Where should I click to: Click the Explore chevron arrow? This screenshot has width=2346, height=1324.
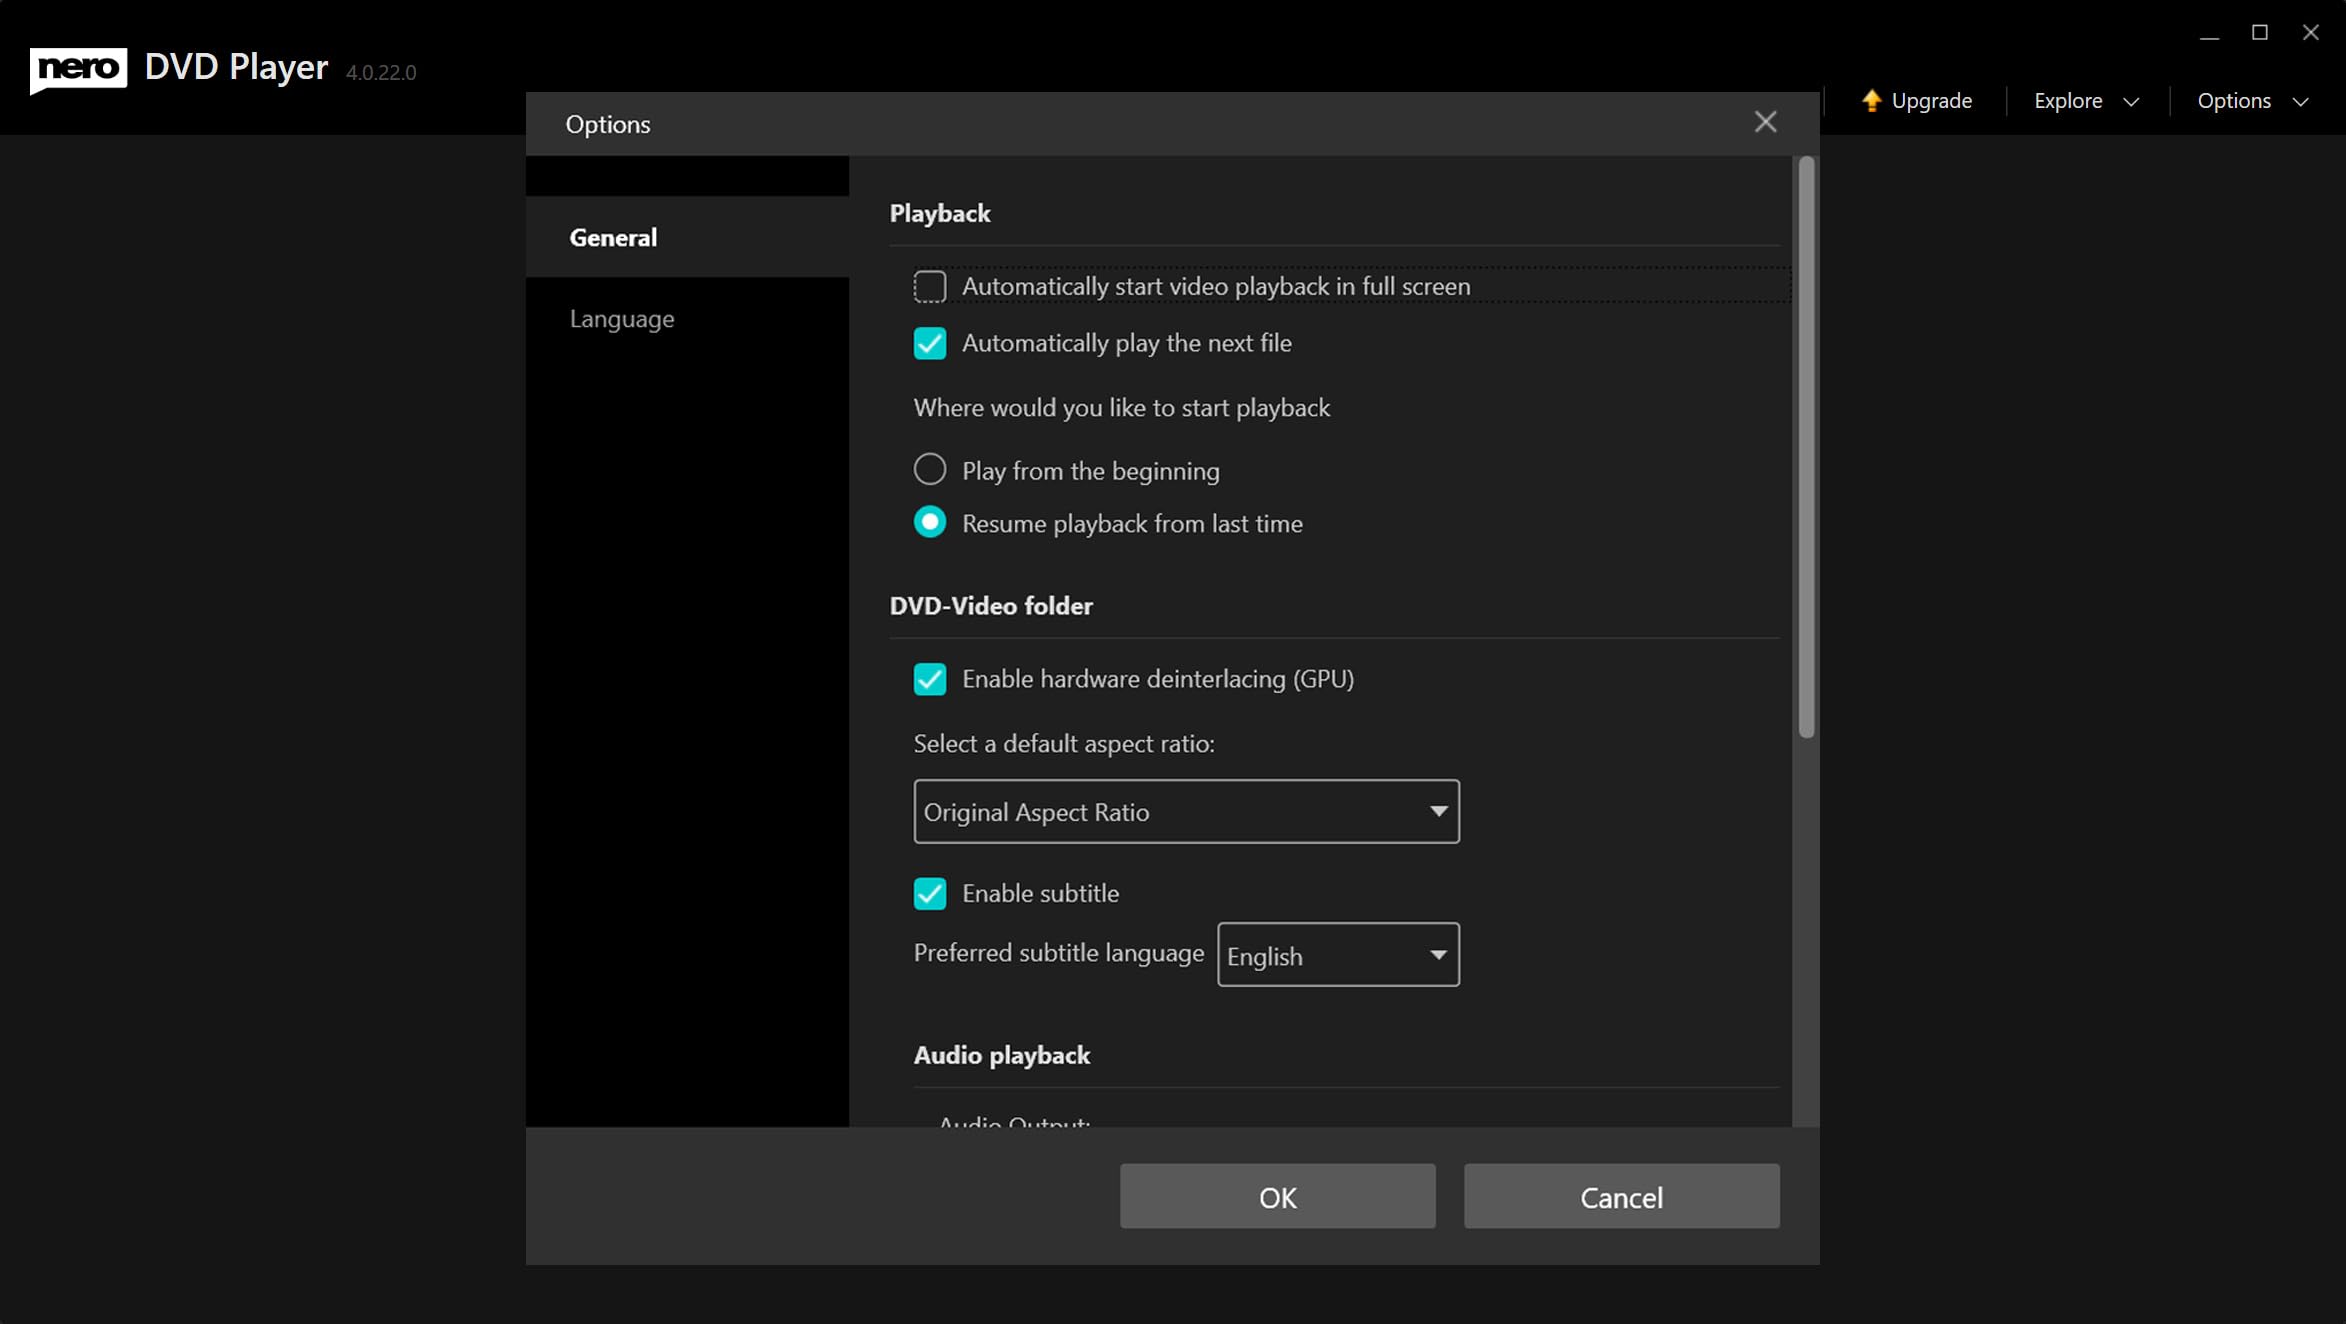[2131, 102]
